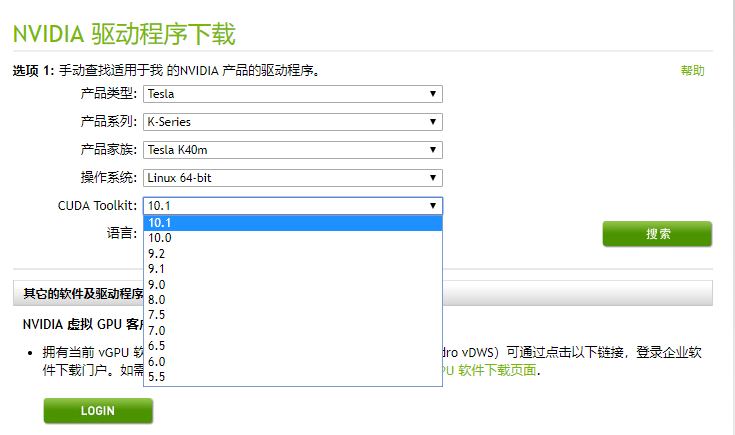Collapse the CUDA Toolkit dropdown

pyautogui.click(x=292, y=206)
